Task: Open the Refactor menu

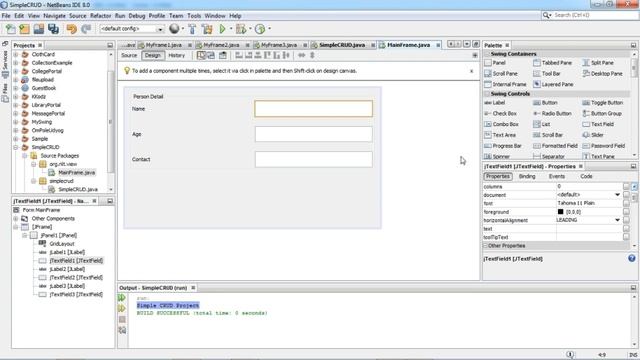Action: click(100, 16)
